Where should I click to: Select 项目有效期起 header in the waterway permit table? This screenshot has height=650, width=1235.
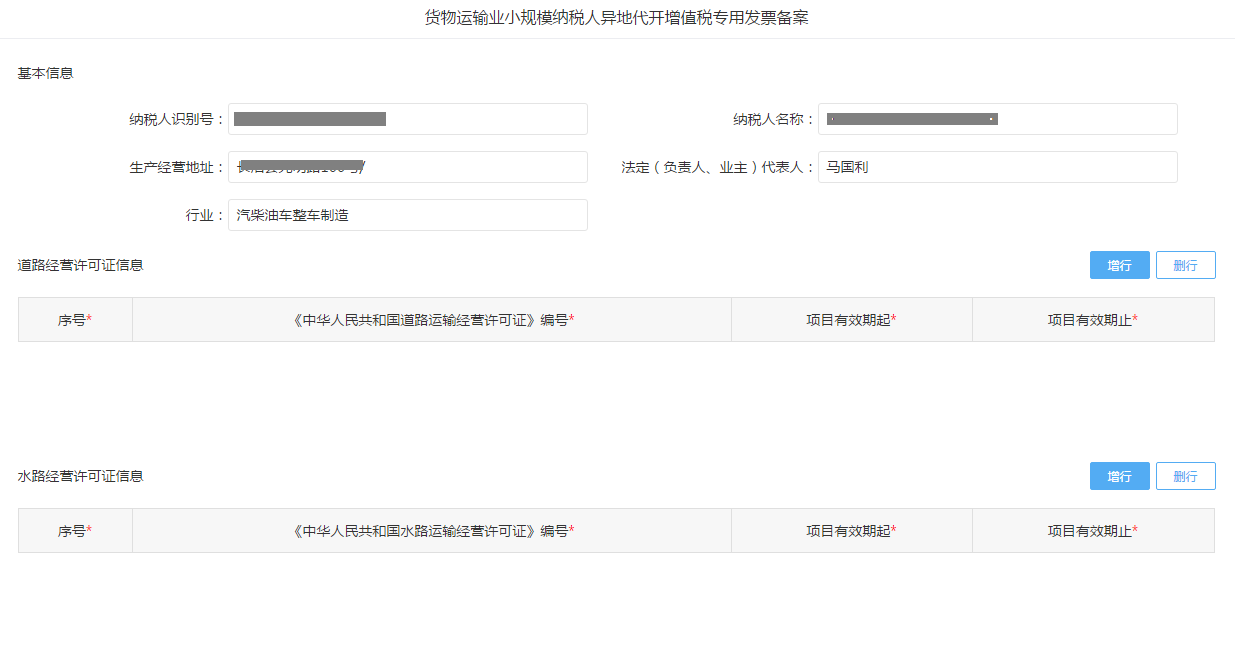851,531
